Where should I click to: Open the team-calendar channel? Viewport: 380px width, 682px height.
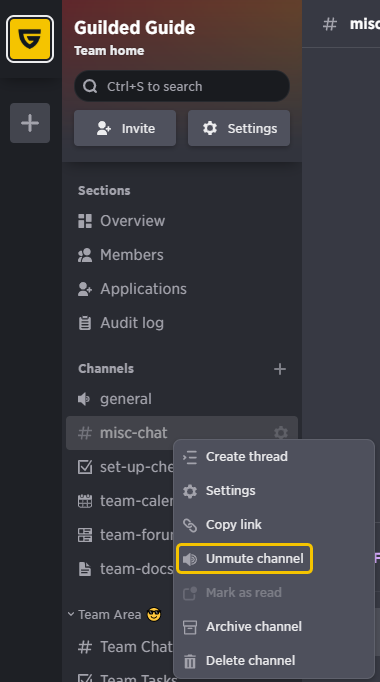[x=120, y=501]
